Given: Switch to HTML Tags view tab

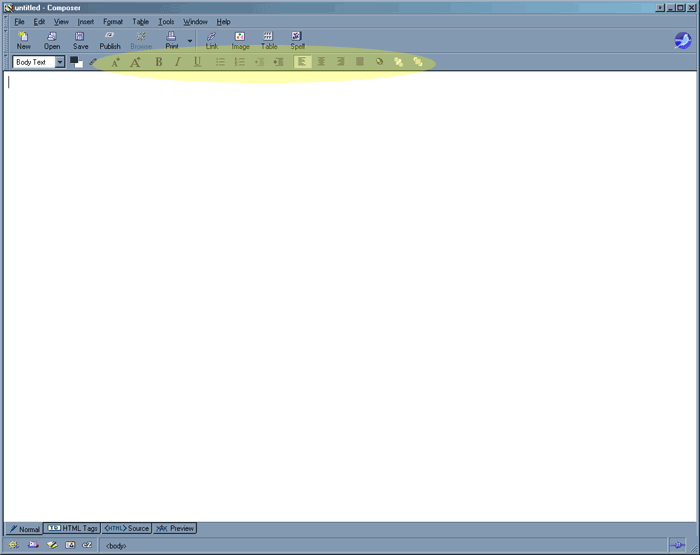Looking at the screenshot, I should pyautogui.click(x=72, y=528).
